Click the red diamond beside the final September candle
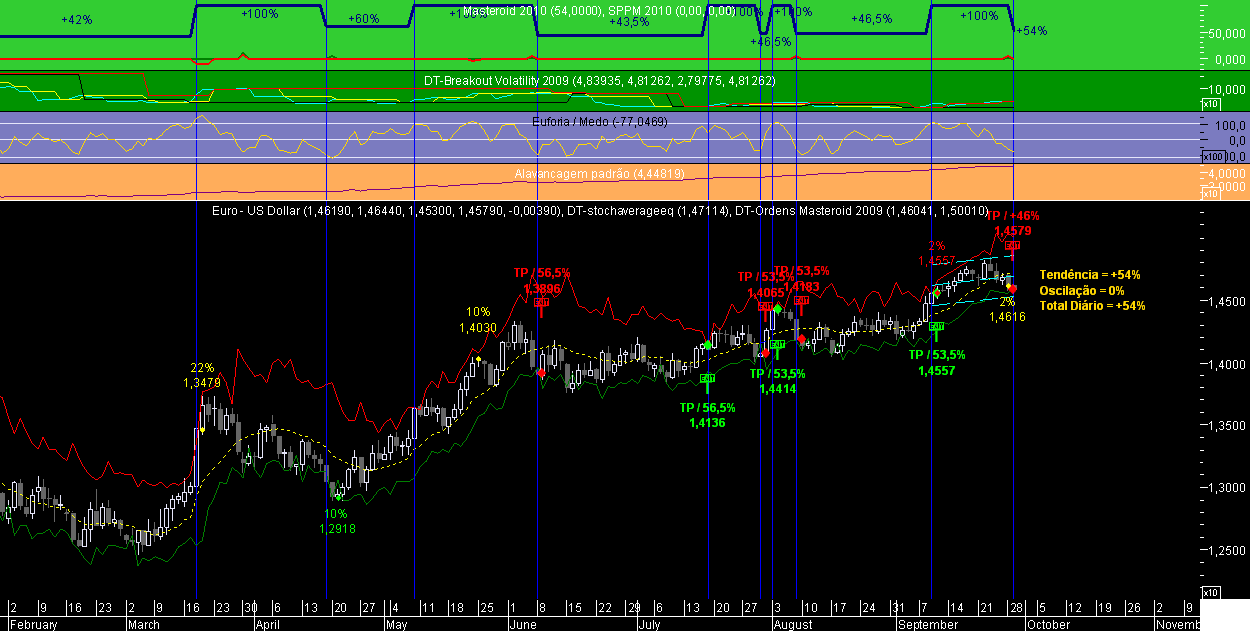Viewport: 1250px width, 631px height. (x=1012, y=288)
